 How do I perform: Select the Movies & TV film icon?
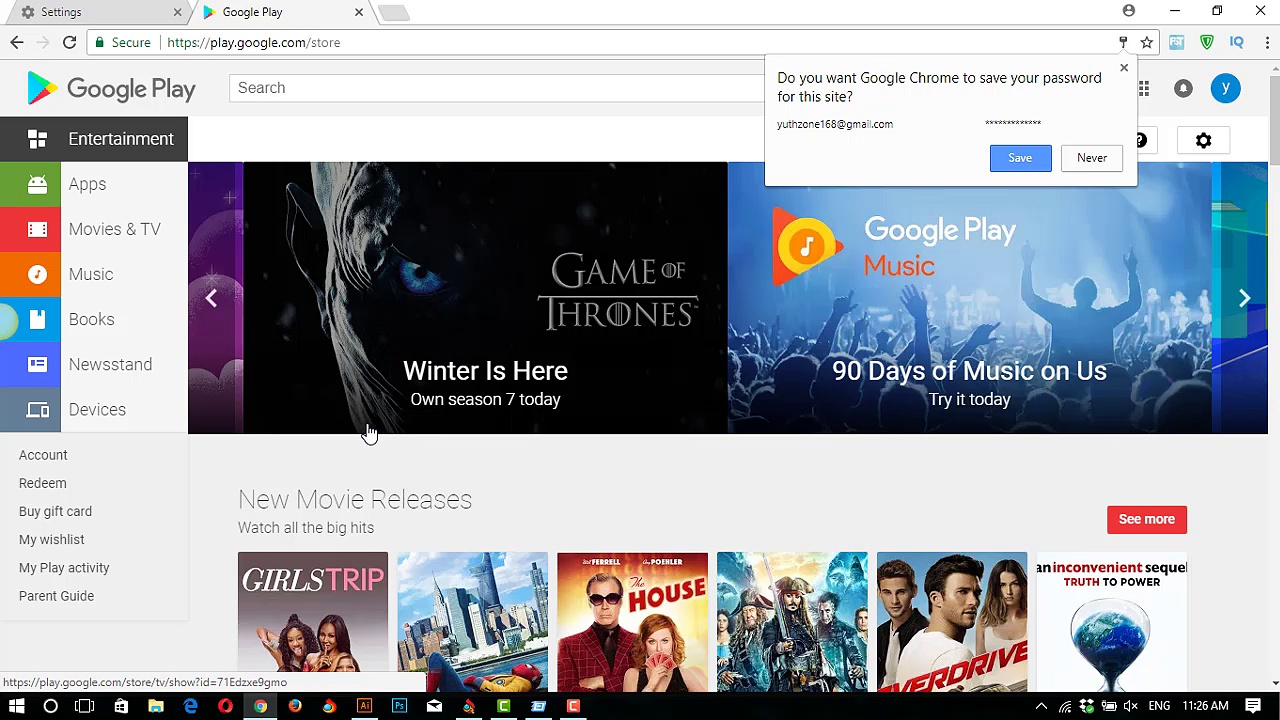[x=37, y=229]
